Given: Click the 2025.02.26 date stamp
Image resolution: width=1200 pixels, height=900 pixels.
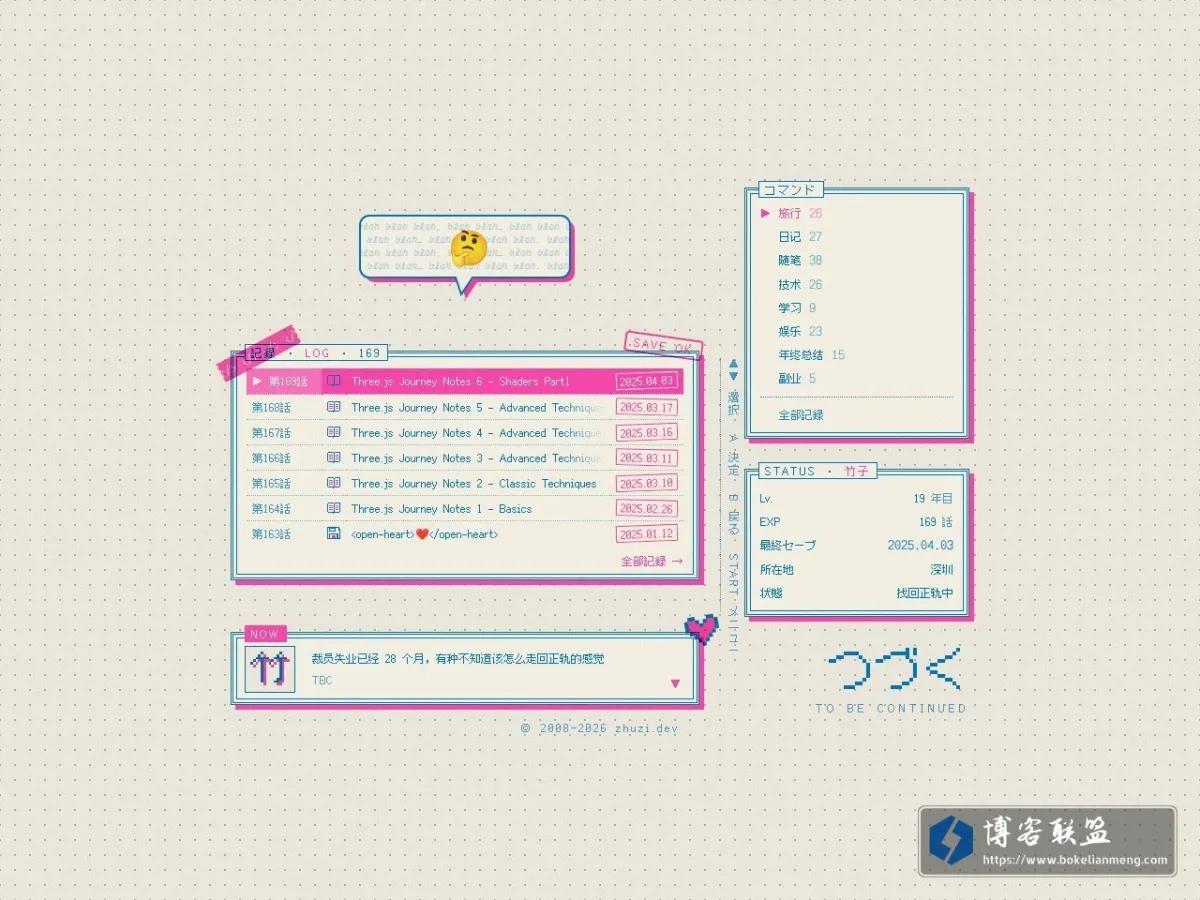Looking at the screenshot, I should [646, 508].
